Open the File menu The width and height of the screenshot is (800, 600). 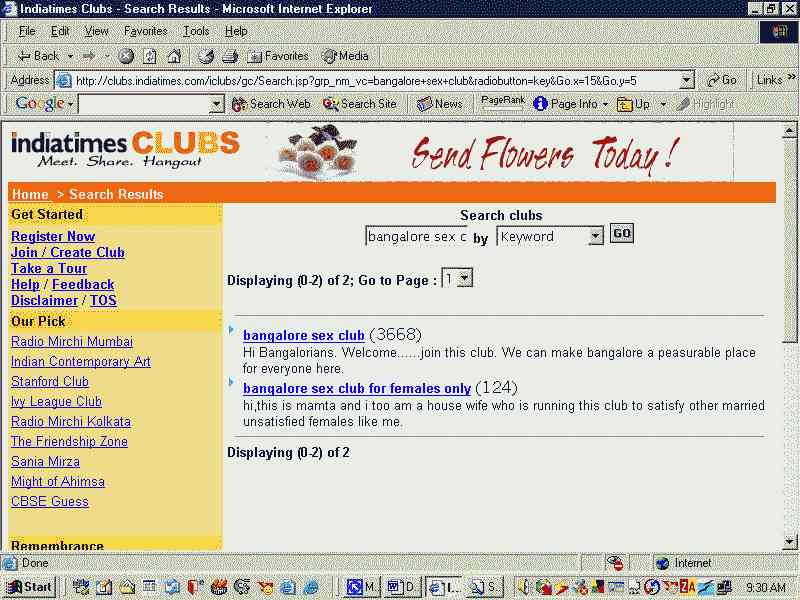point(27,32)
